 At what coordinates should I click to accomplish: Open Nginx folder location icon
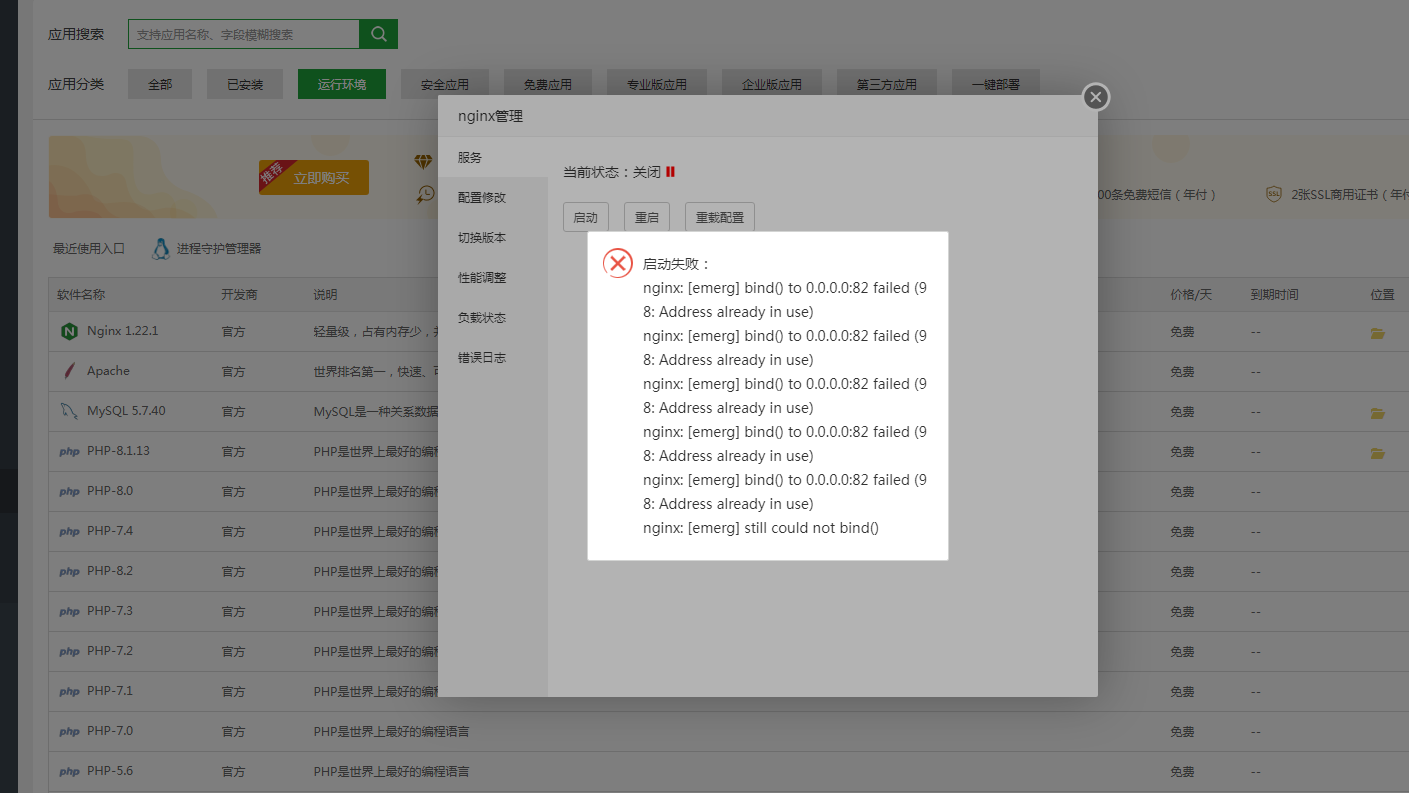point(1378,333)
